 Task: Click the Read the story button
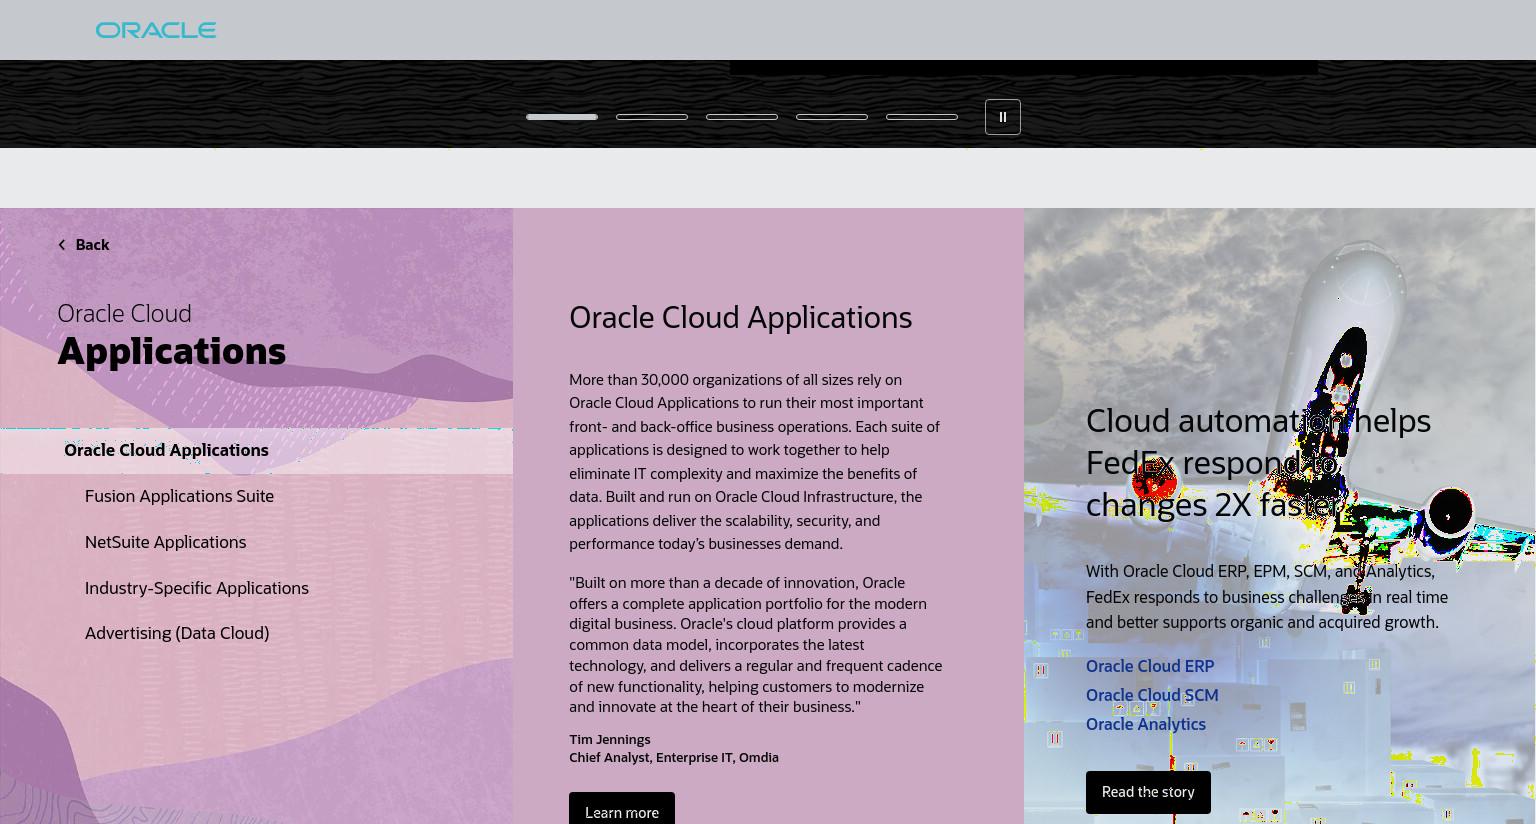point(1148,792)
